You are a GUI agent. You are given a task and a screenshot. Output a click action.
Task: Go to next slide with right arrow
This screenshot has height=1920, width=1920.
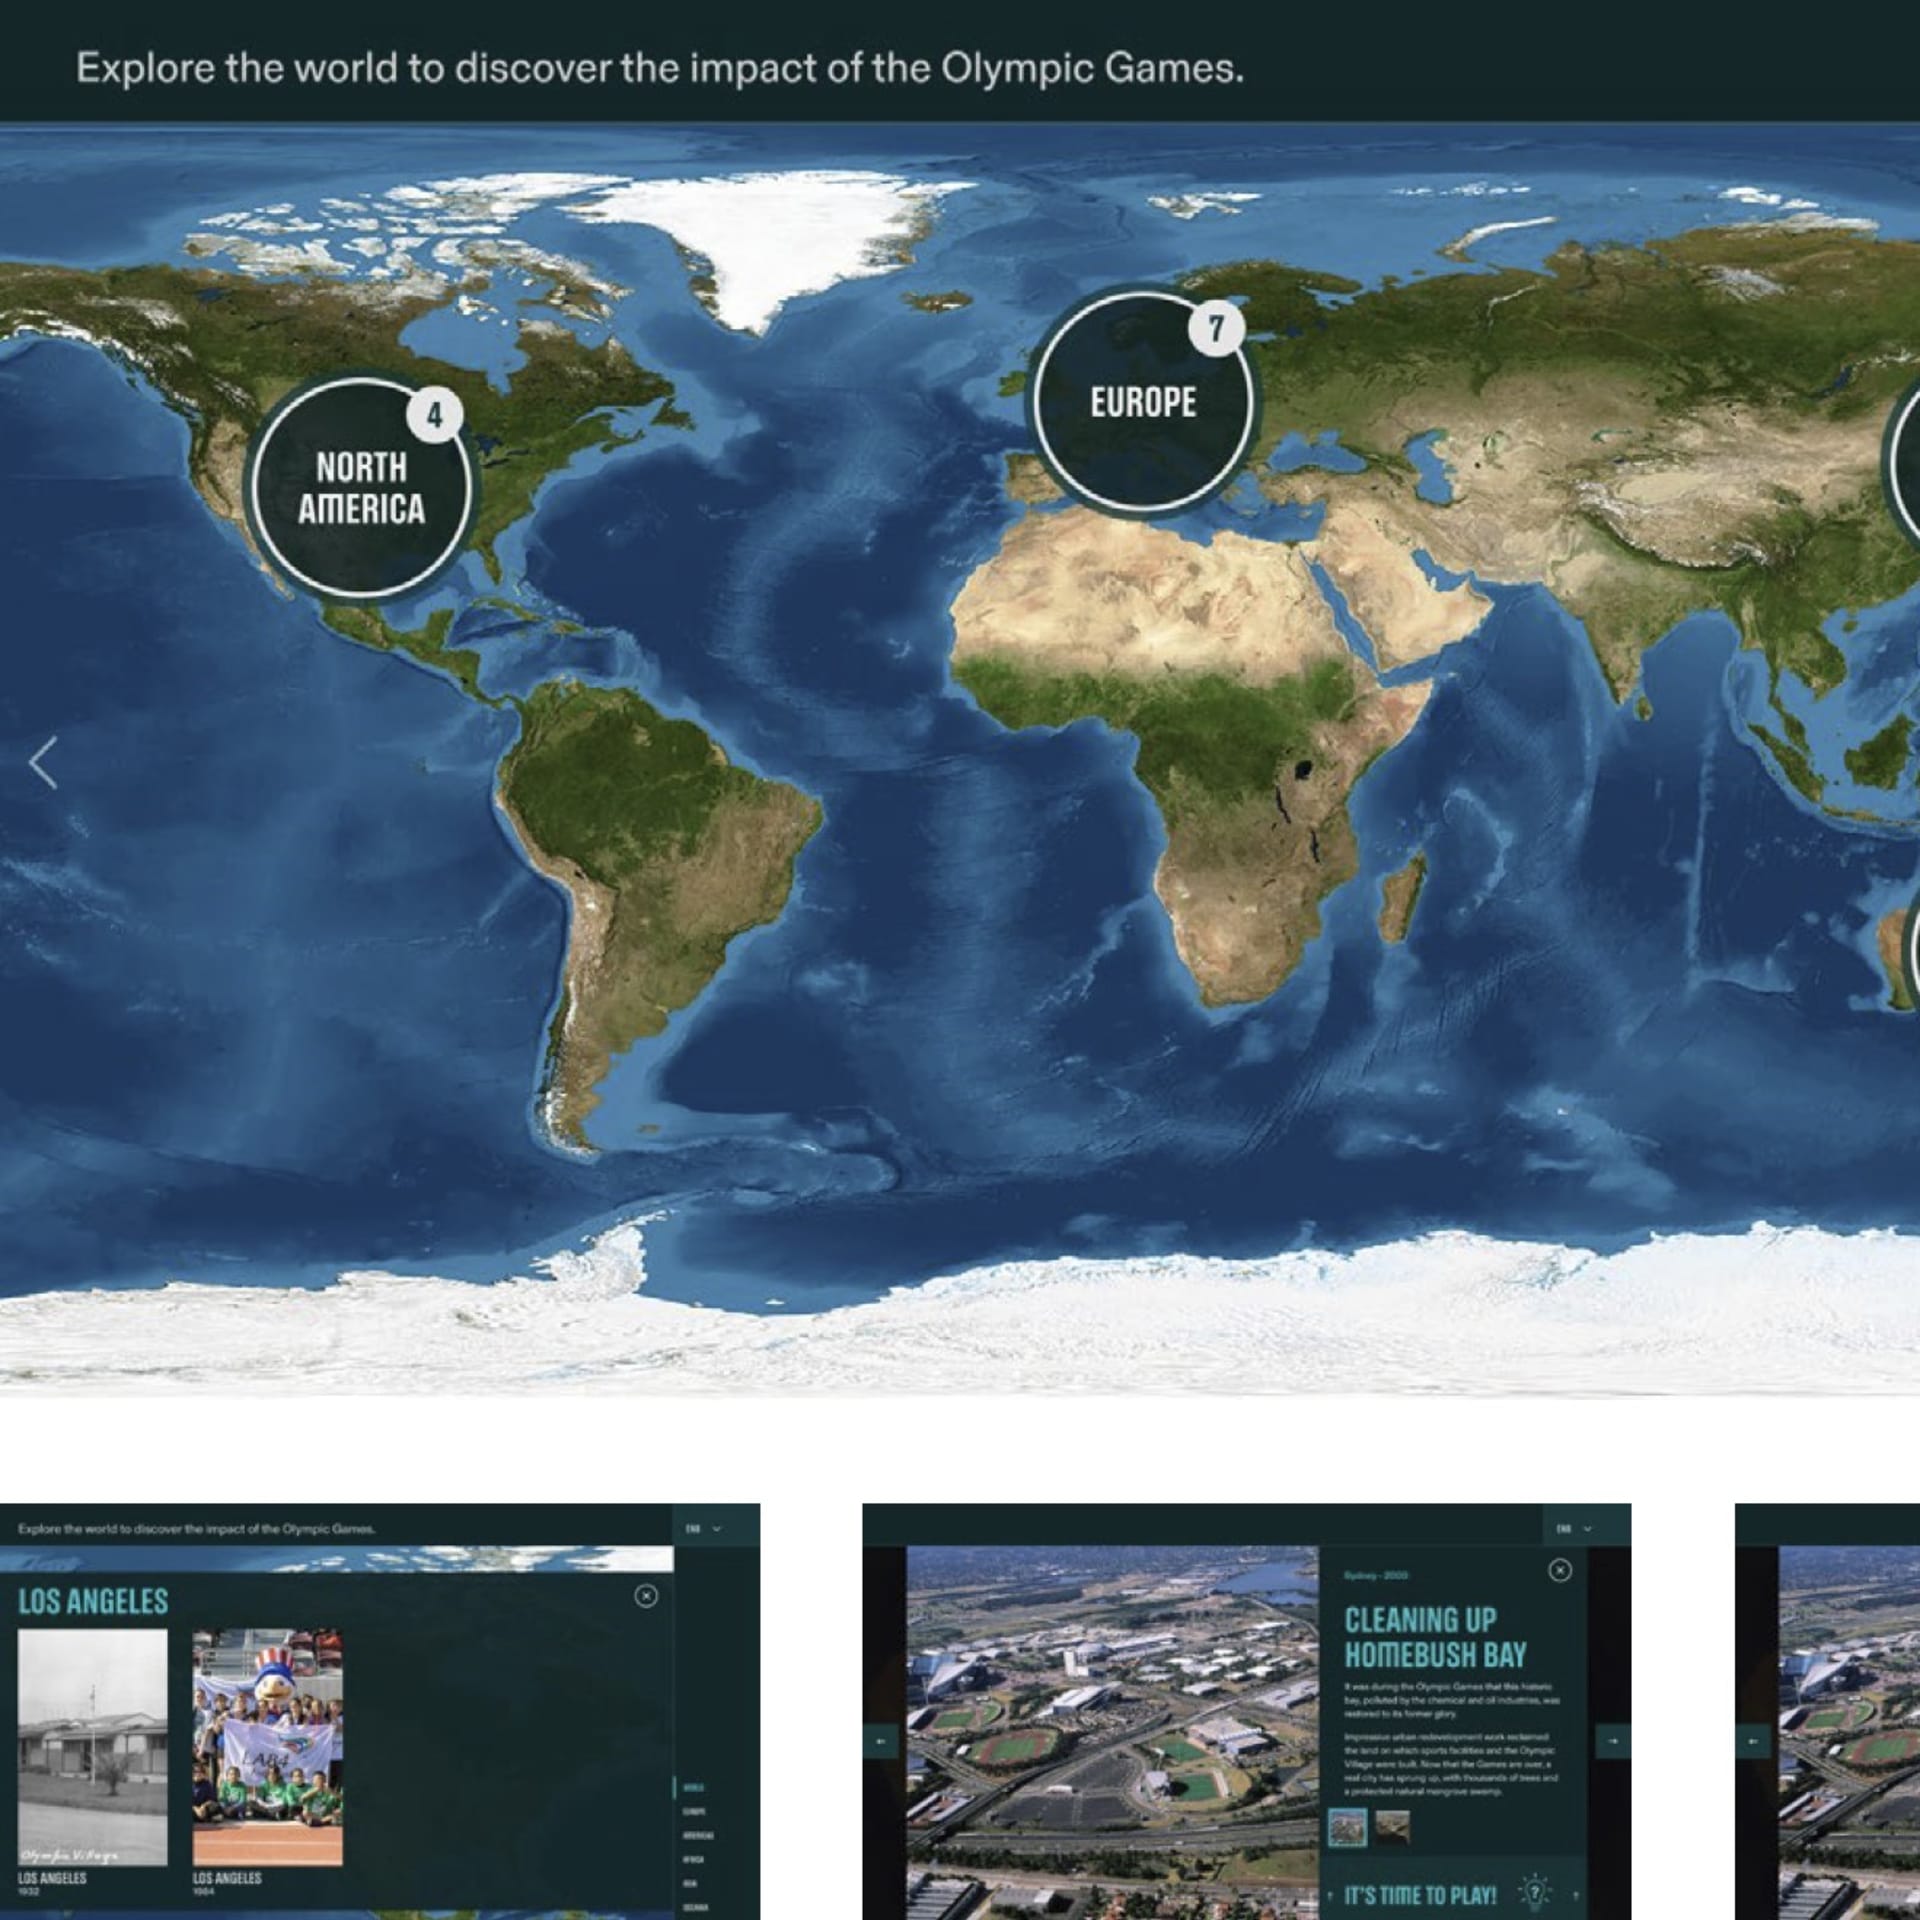(1612, 1741)
